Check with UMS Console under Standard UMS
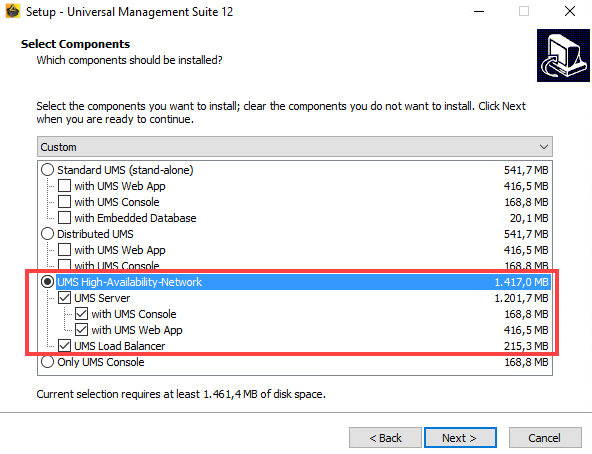The height and width of the screenshot is (454, 592). [x=65, y=202]
